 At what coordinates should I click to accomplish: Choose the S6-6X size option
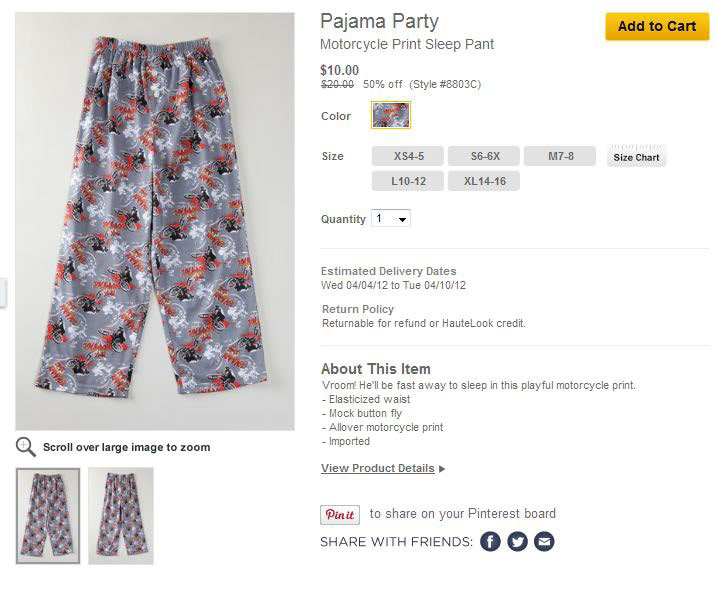tap(483, 156)
